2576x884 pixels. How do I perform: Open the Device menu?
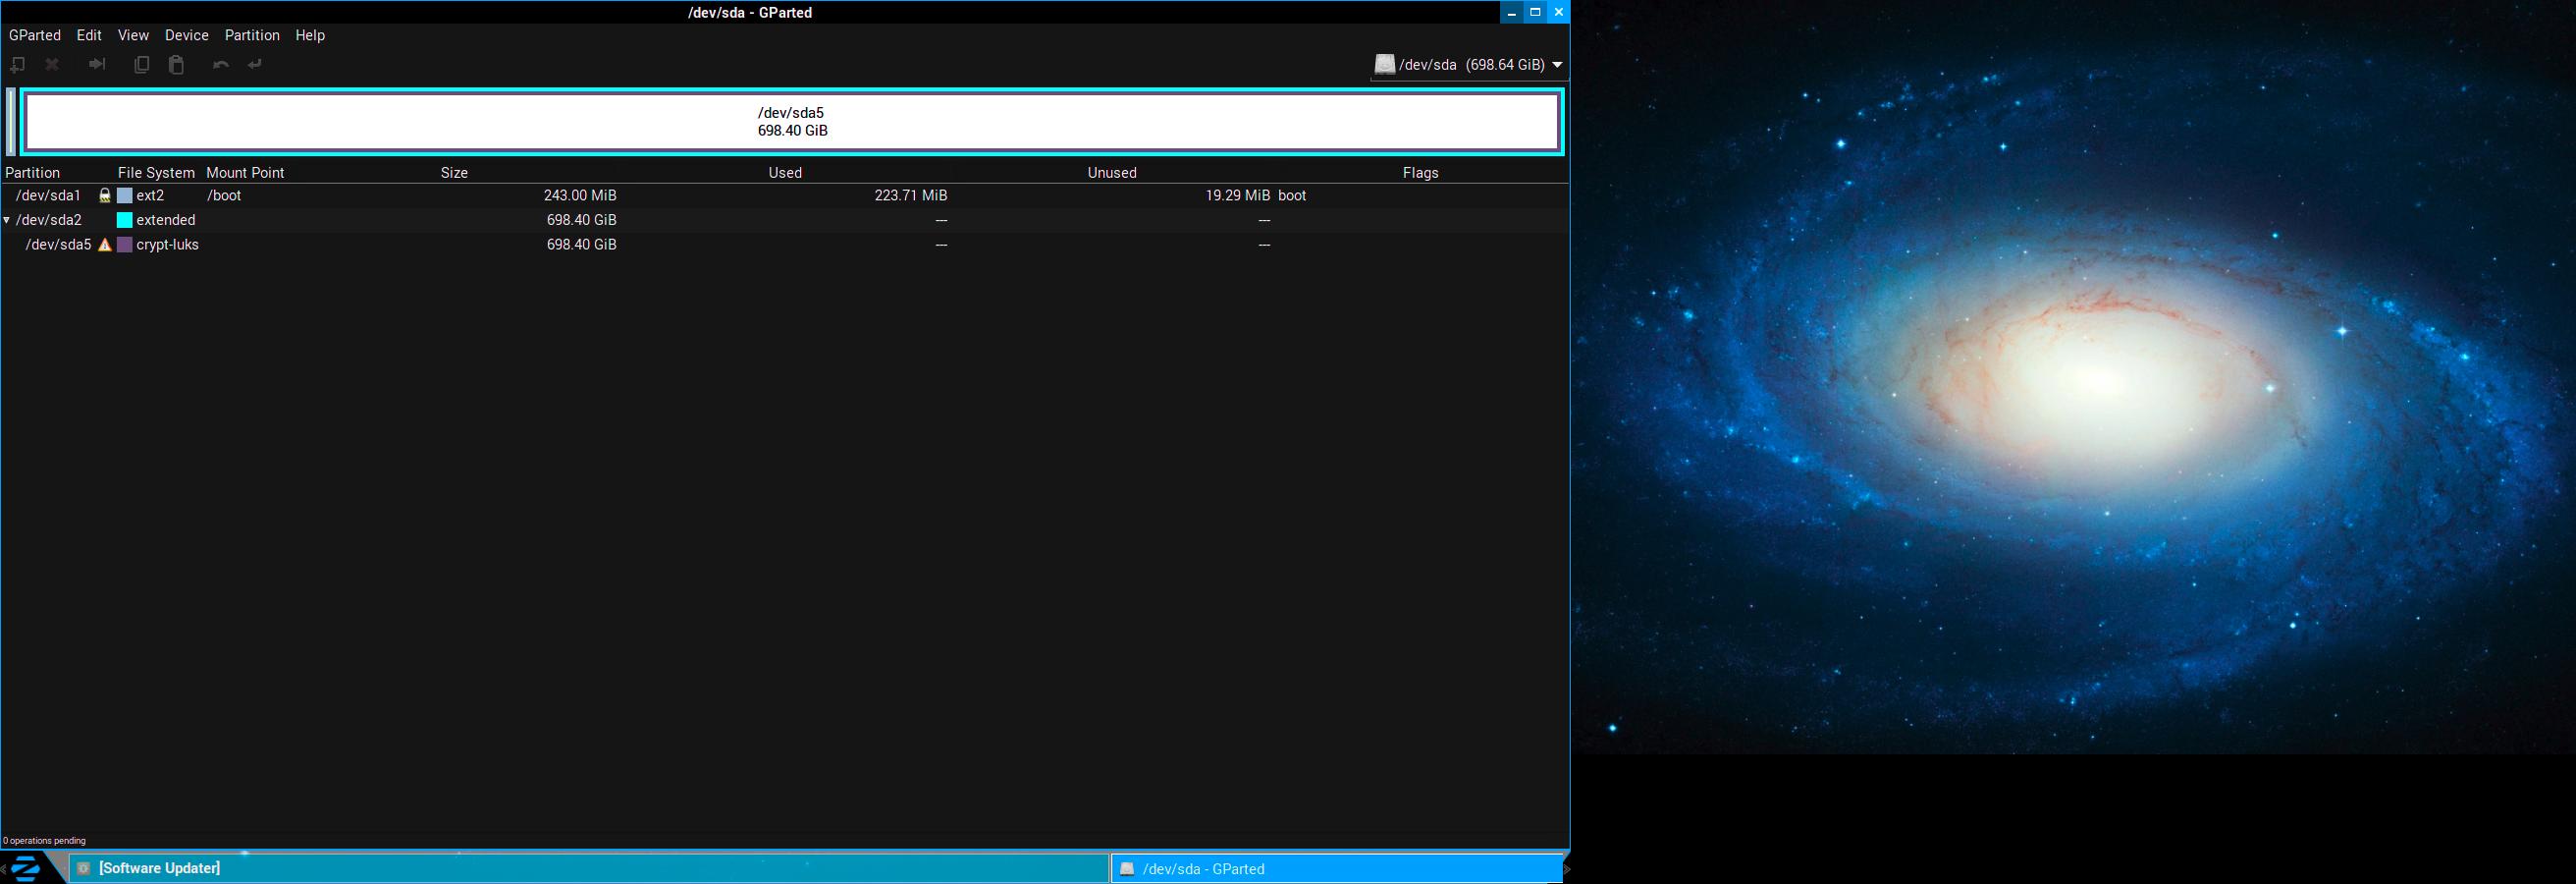coord(186,35)
